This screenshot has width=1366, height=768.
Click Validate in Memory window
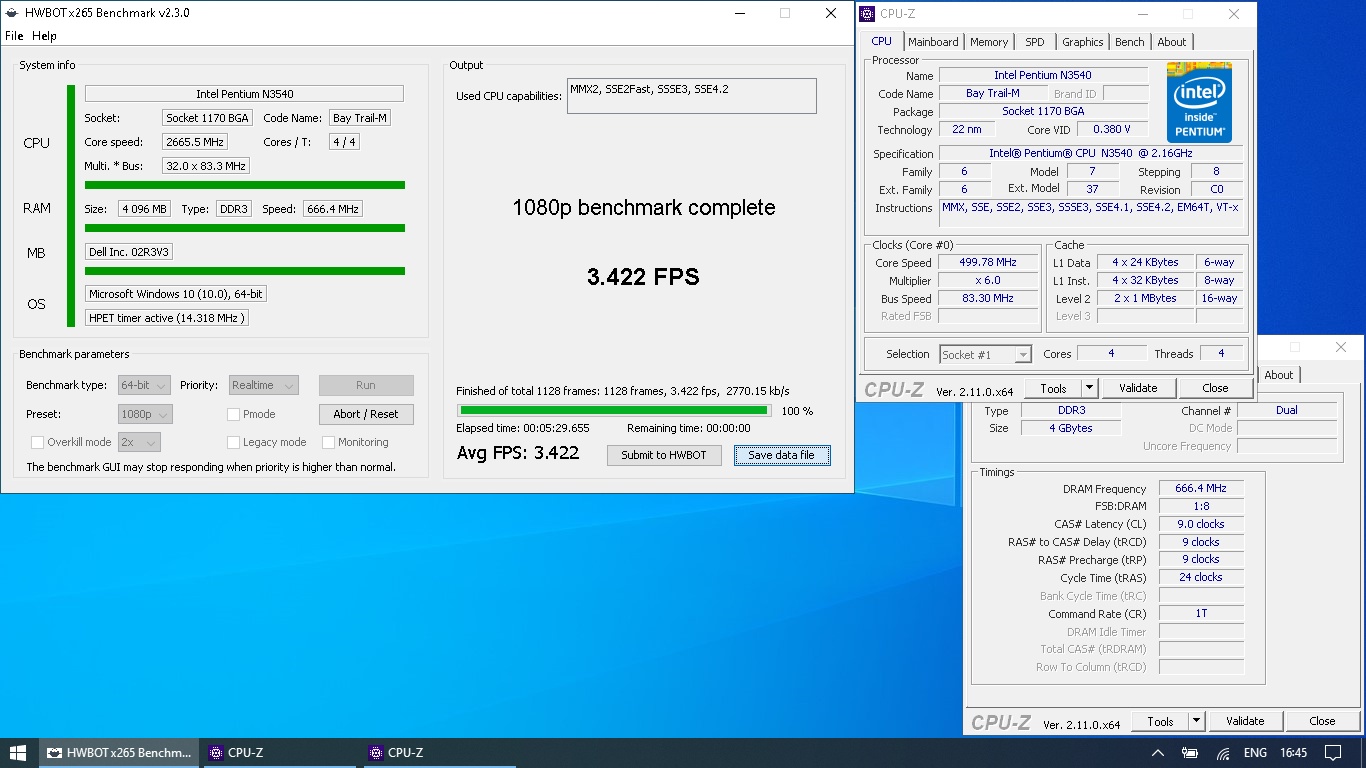point(1245,721)
